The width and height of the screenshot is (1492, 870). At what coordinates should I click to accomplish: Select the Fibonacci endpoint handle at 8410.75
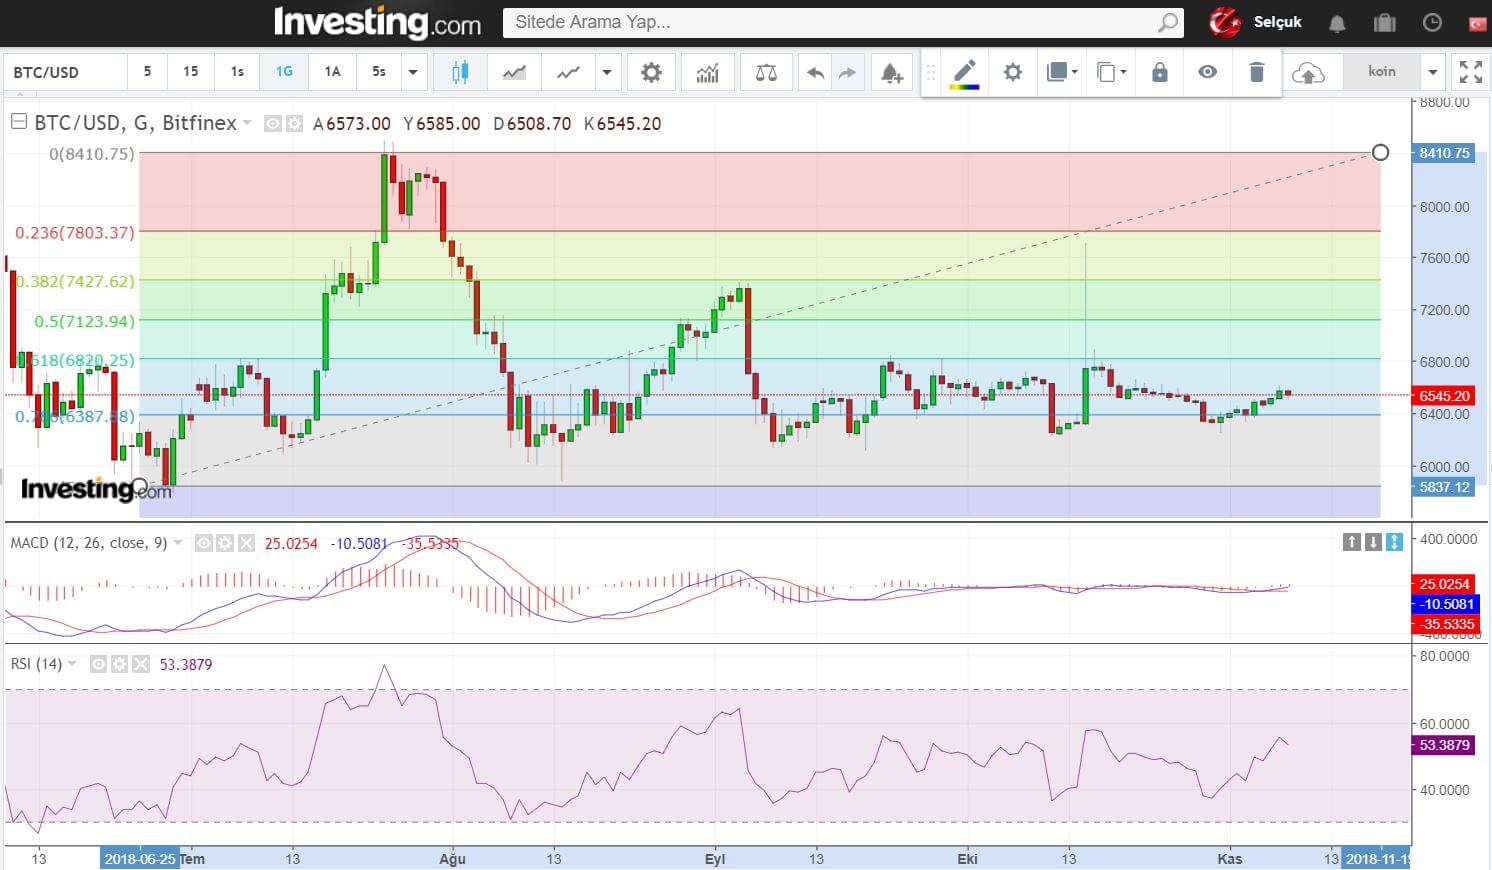[x=1380, y=153]
